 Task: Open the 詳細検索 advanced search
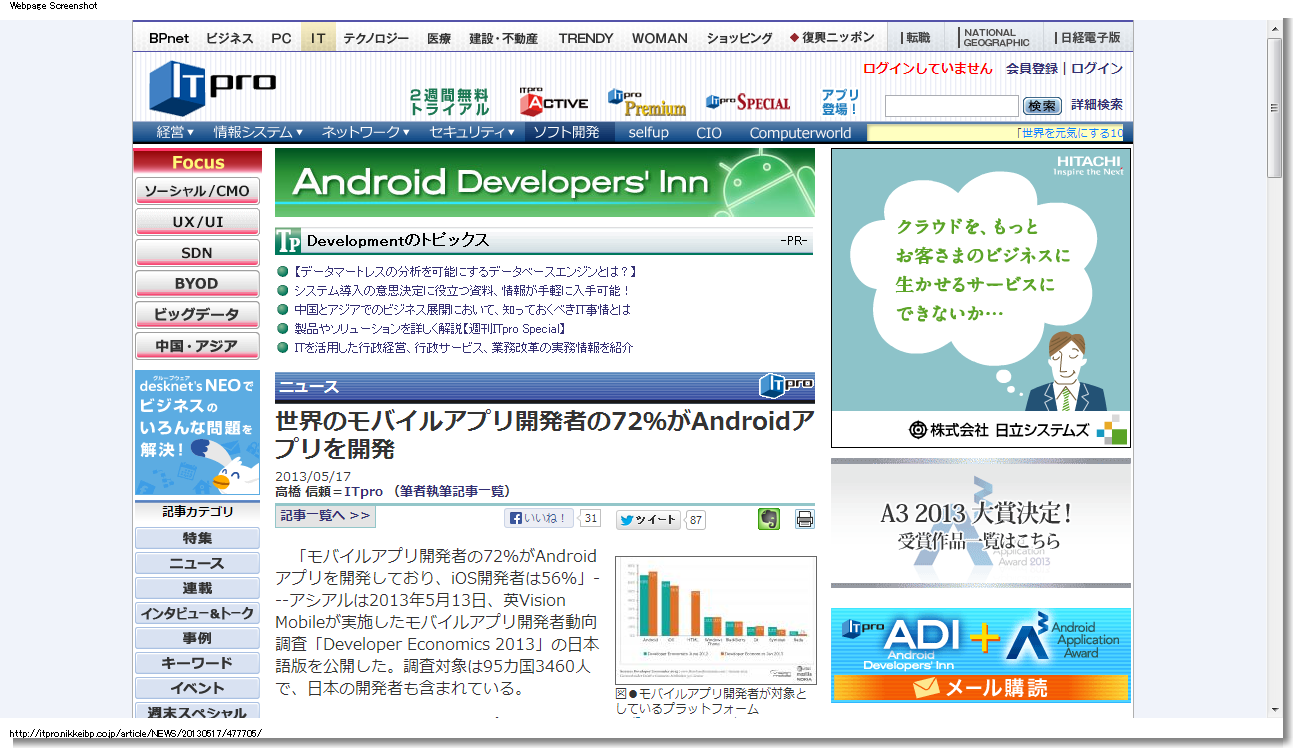tap(1097, 104)
